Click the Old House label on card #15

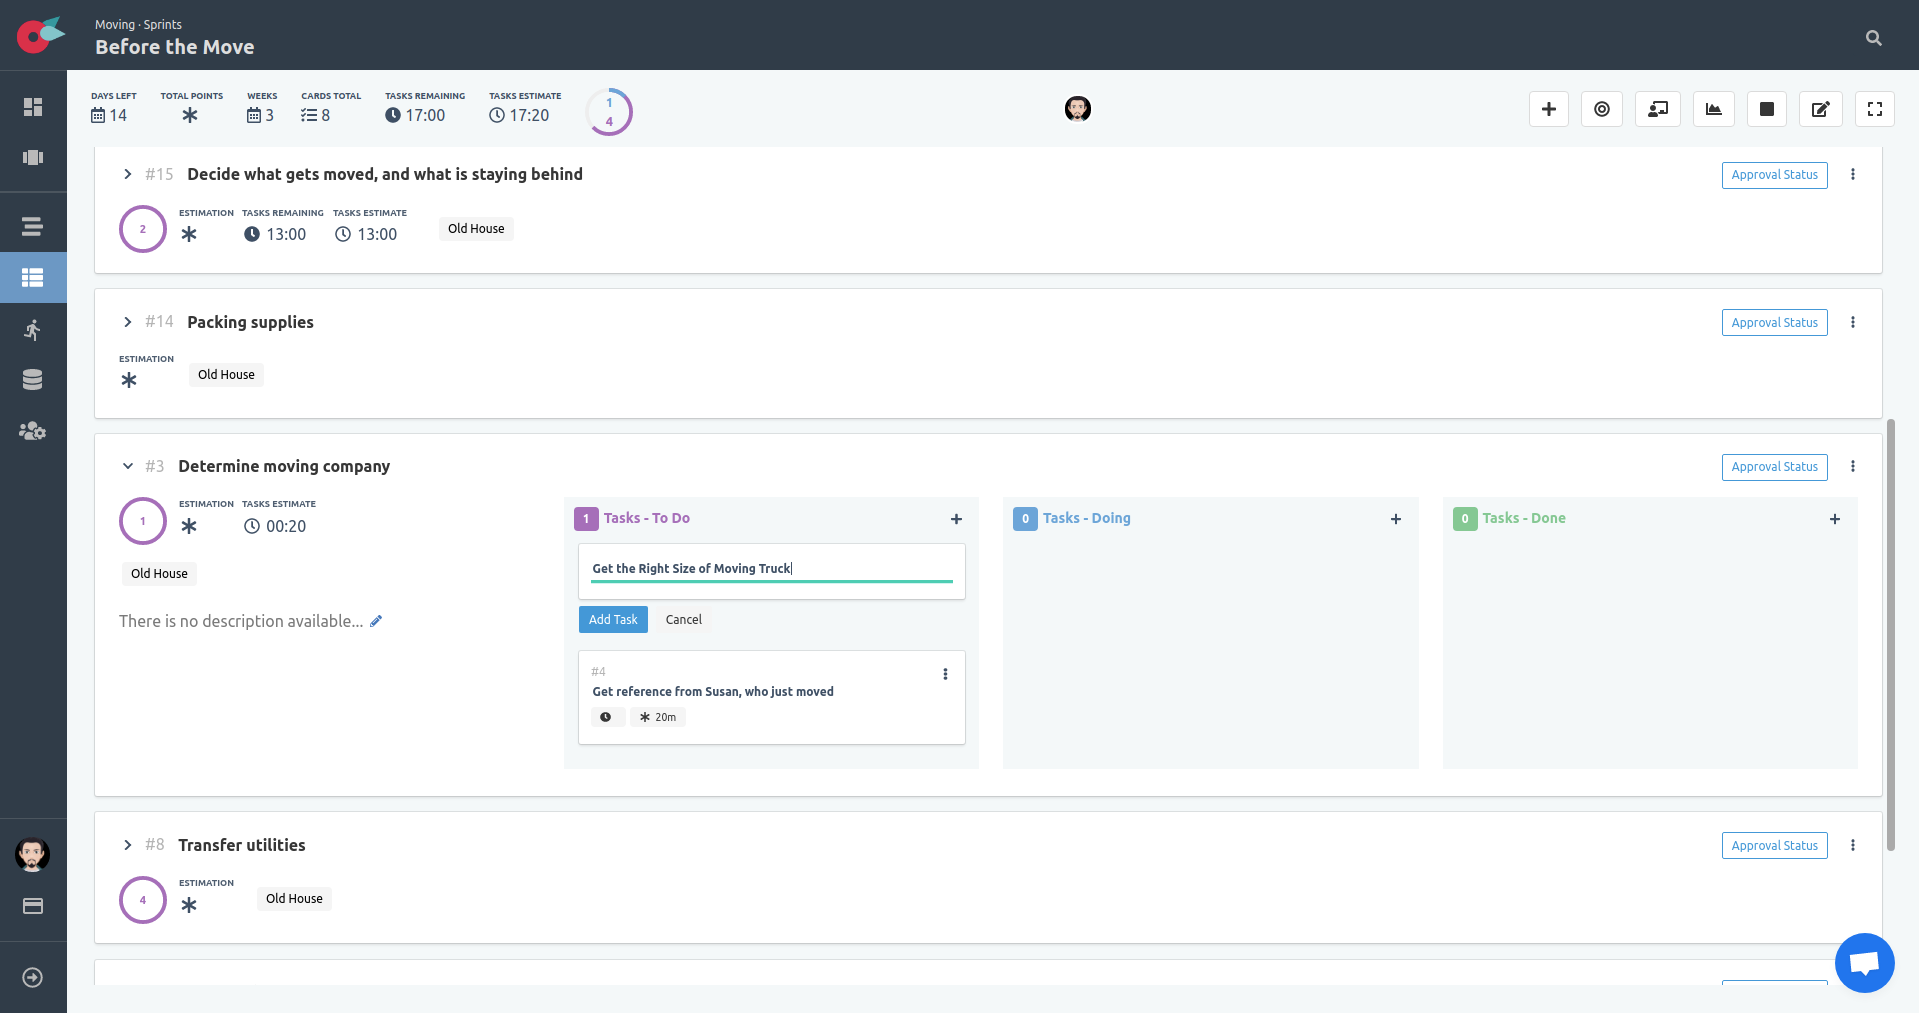click(476, 229)
